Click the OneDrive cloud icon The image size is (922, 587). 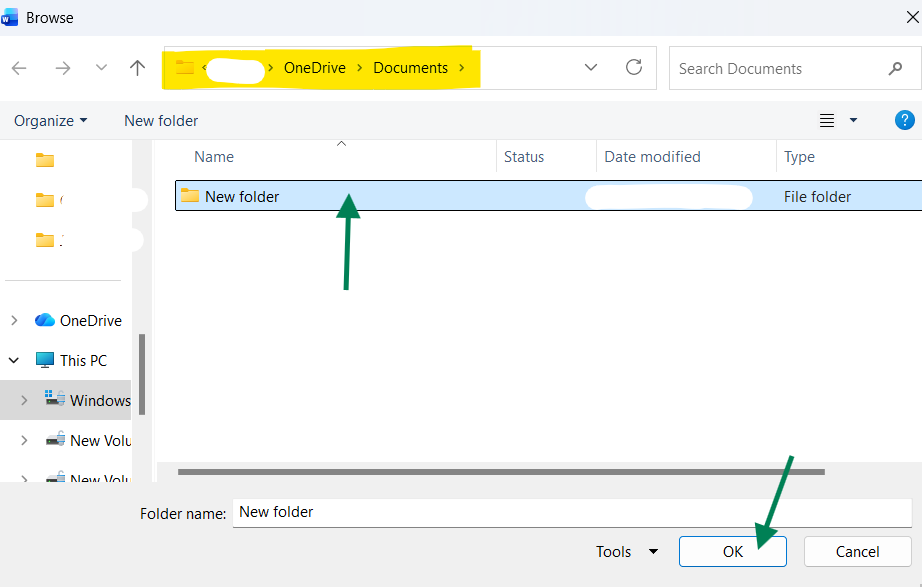[x=45, y=320]
